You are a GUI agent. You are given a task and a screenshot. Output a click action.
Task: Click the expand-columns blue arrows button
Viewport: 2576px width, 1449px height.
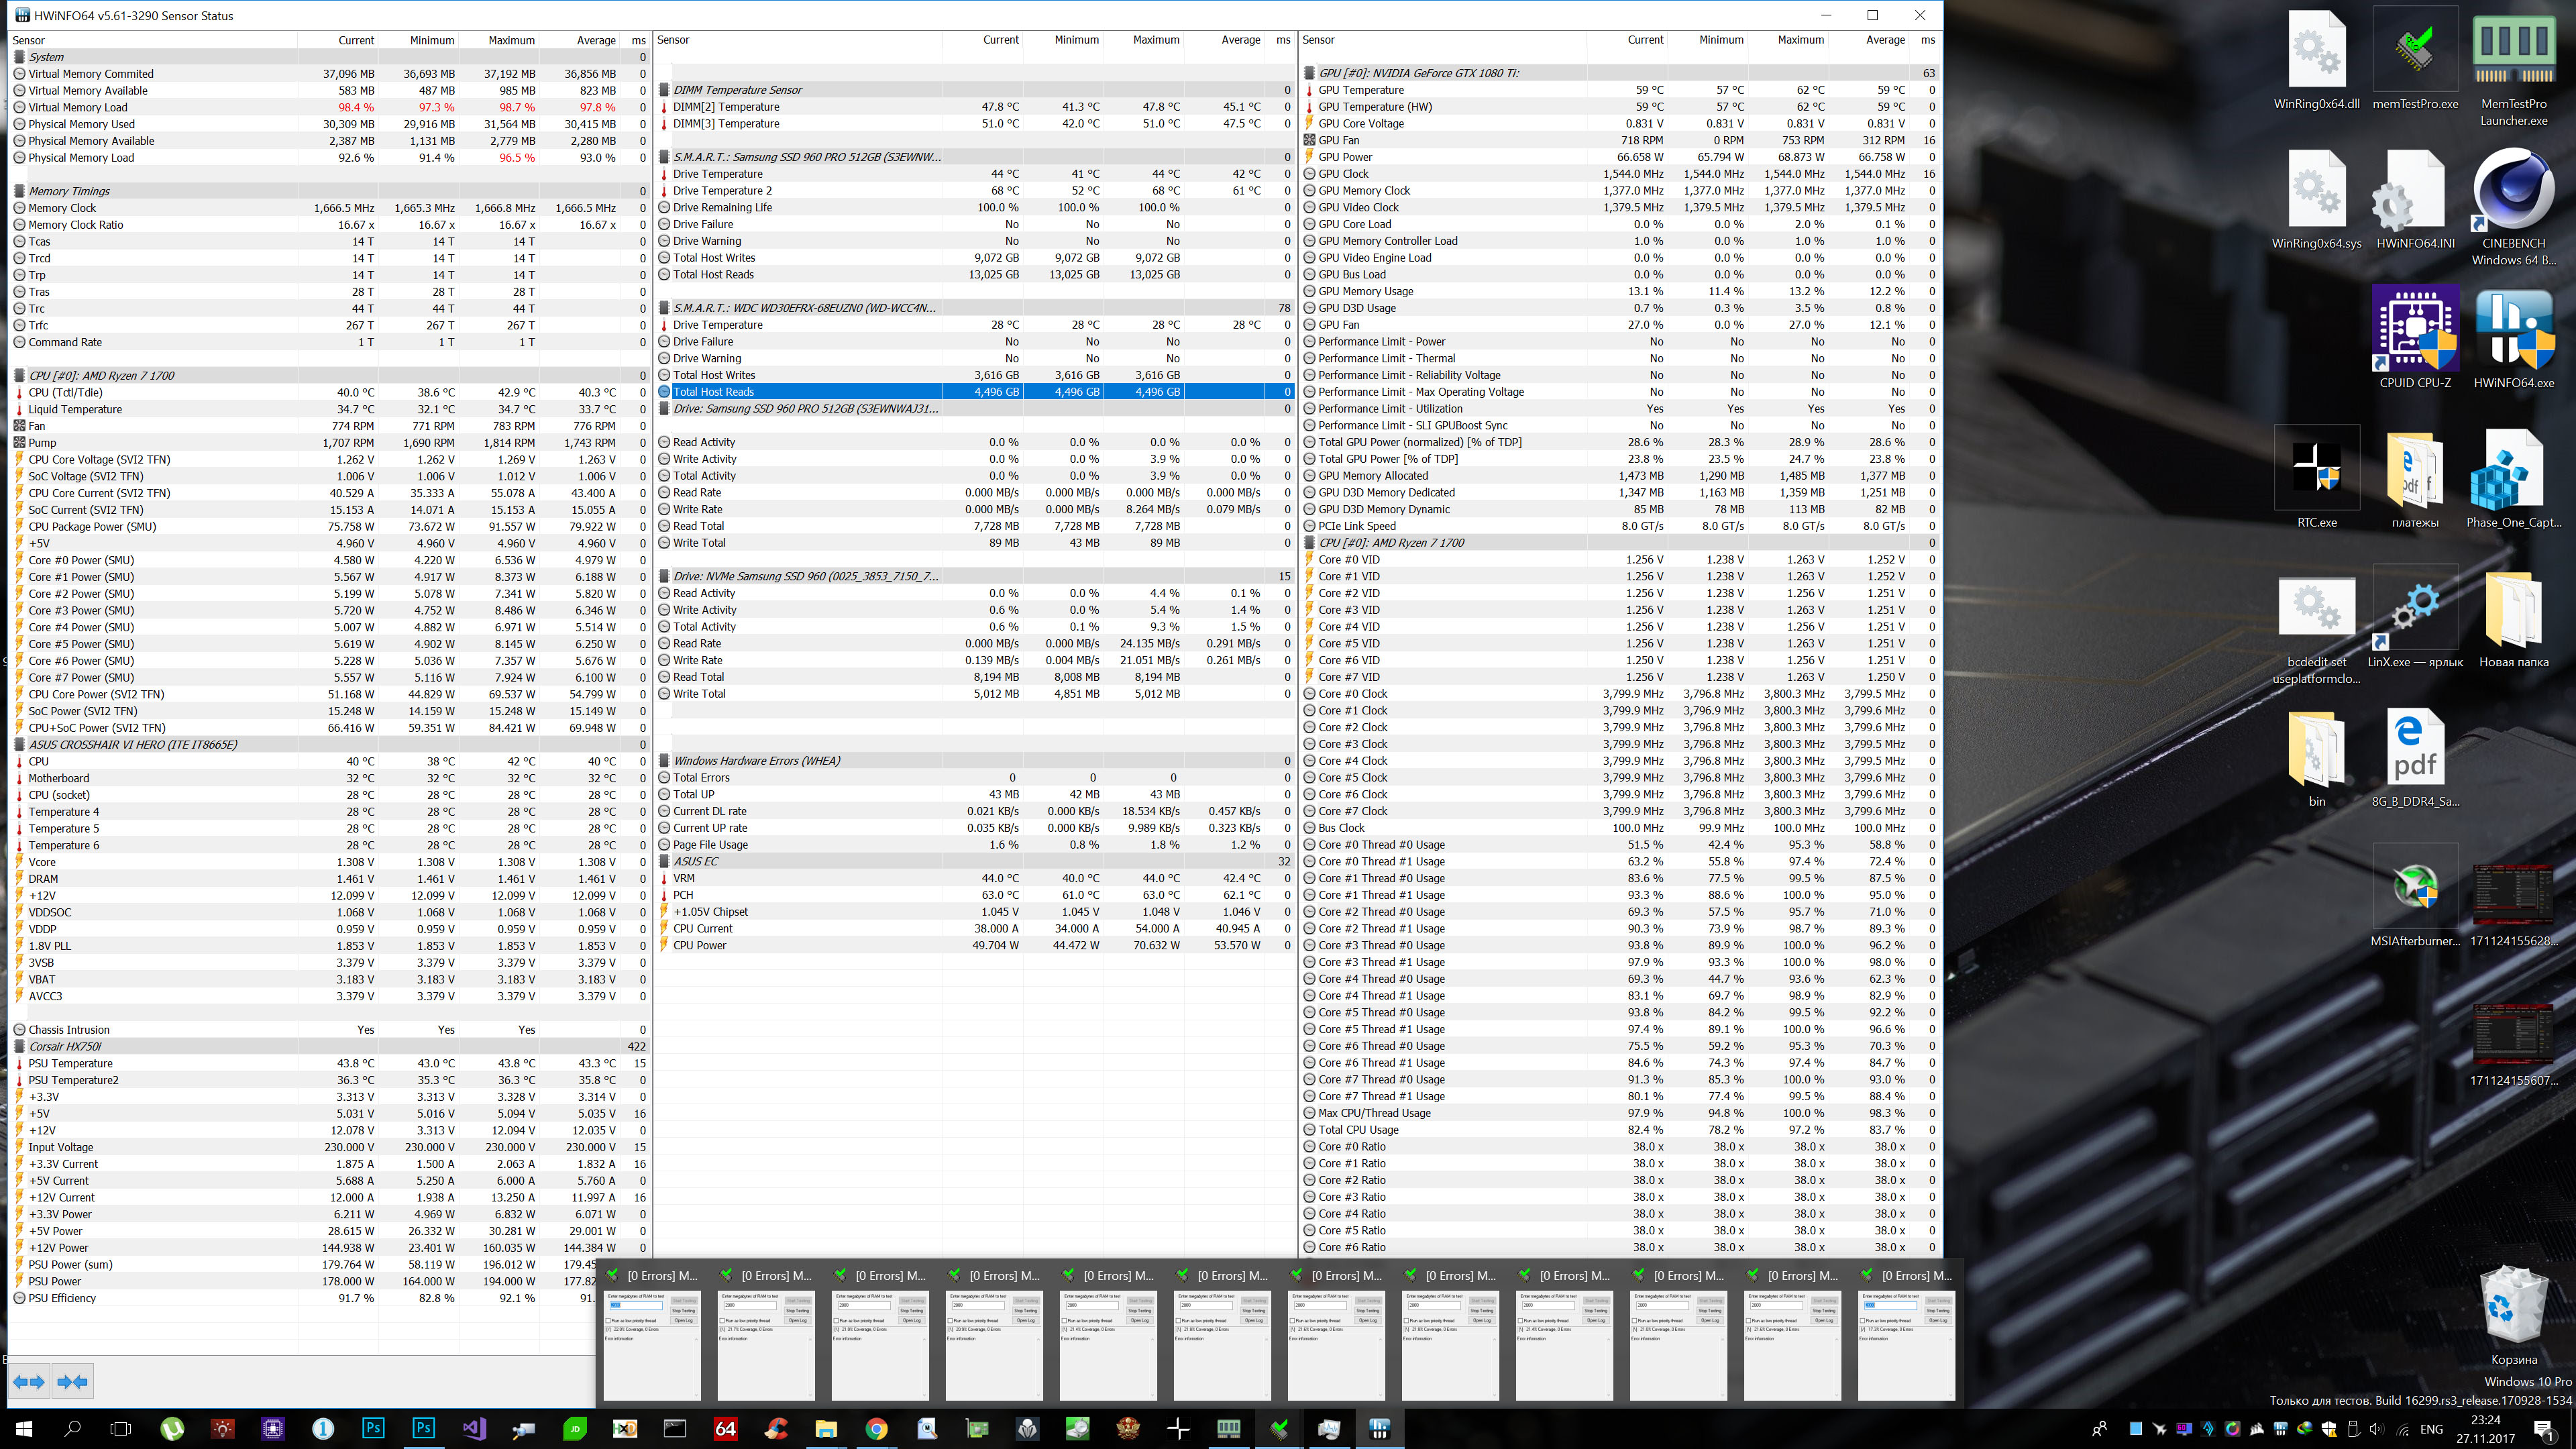coord(29,1381)
